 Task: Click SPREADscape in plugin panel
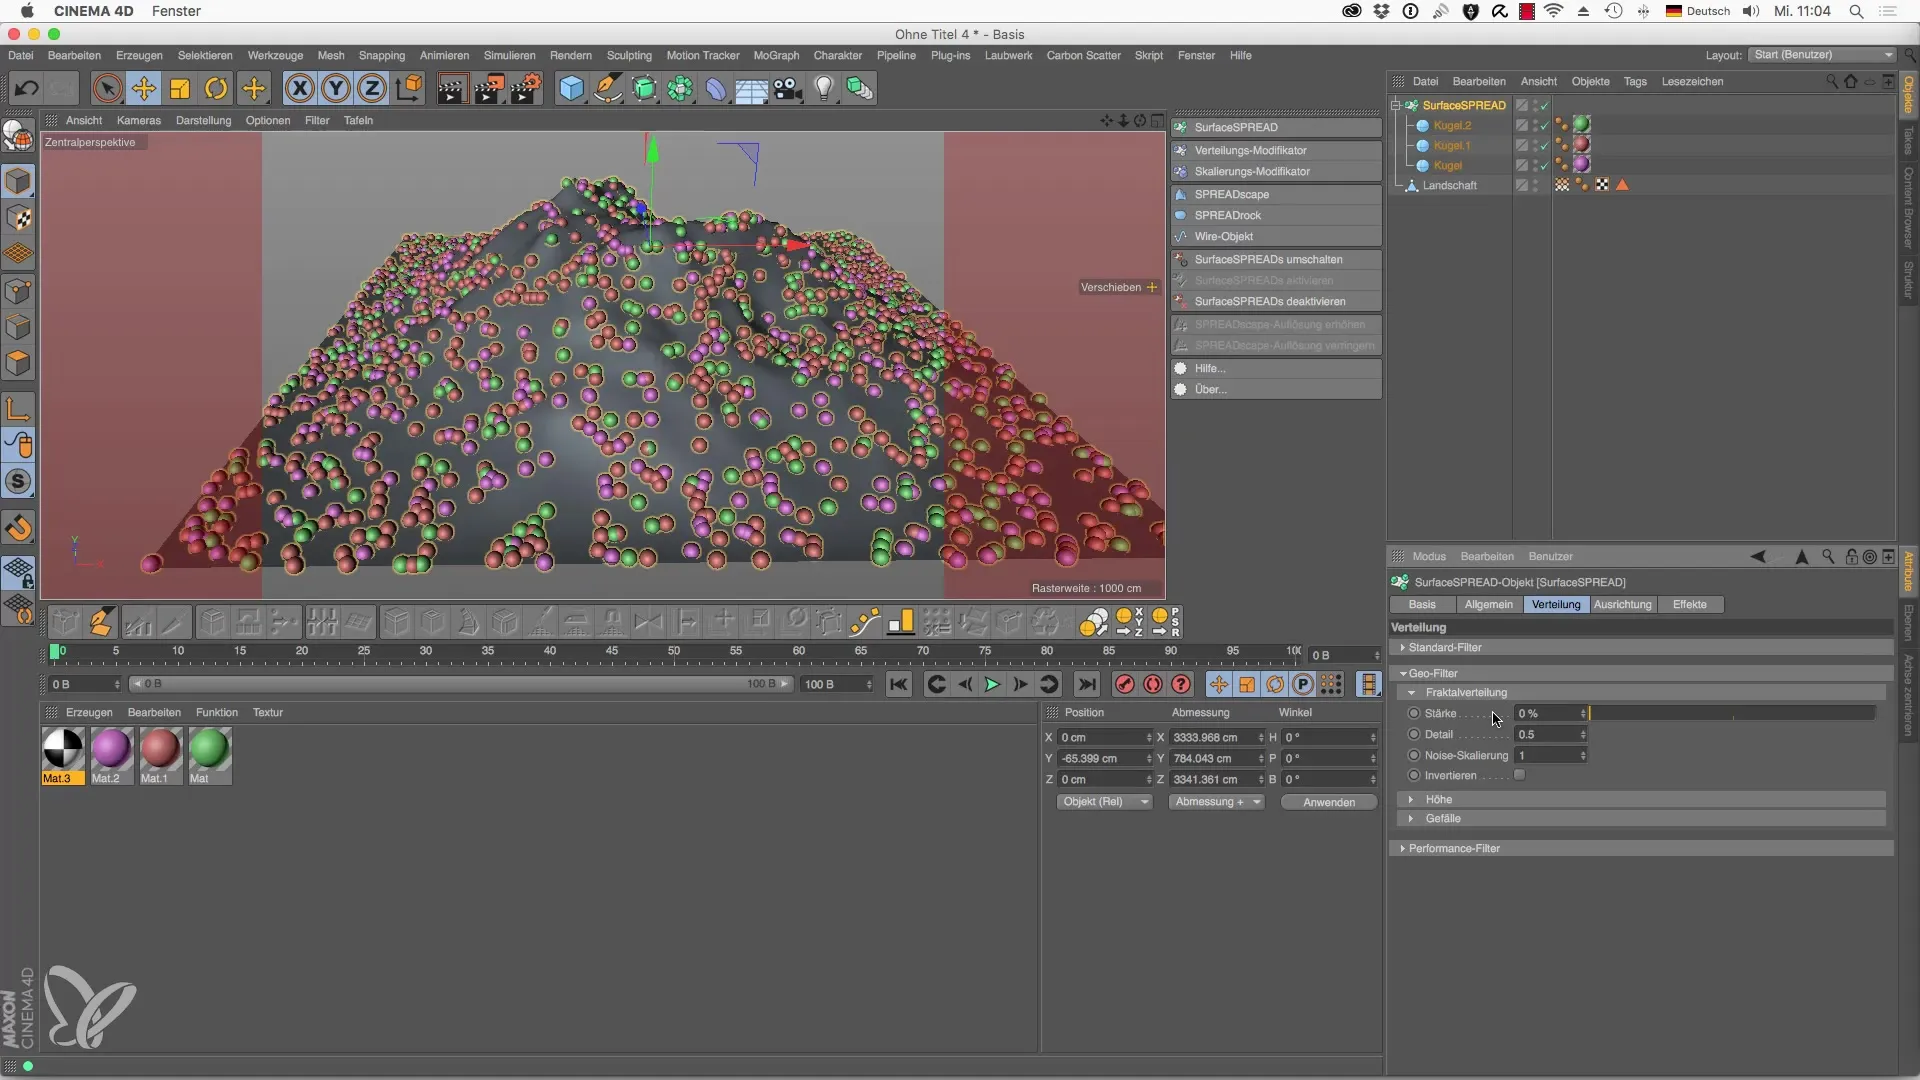click(1276, 195)
